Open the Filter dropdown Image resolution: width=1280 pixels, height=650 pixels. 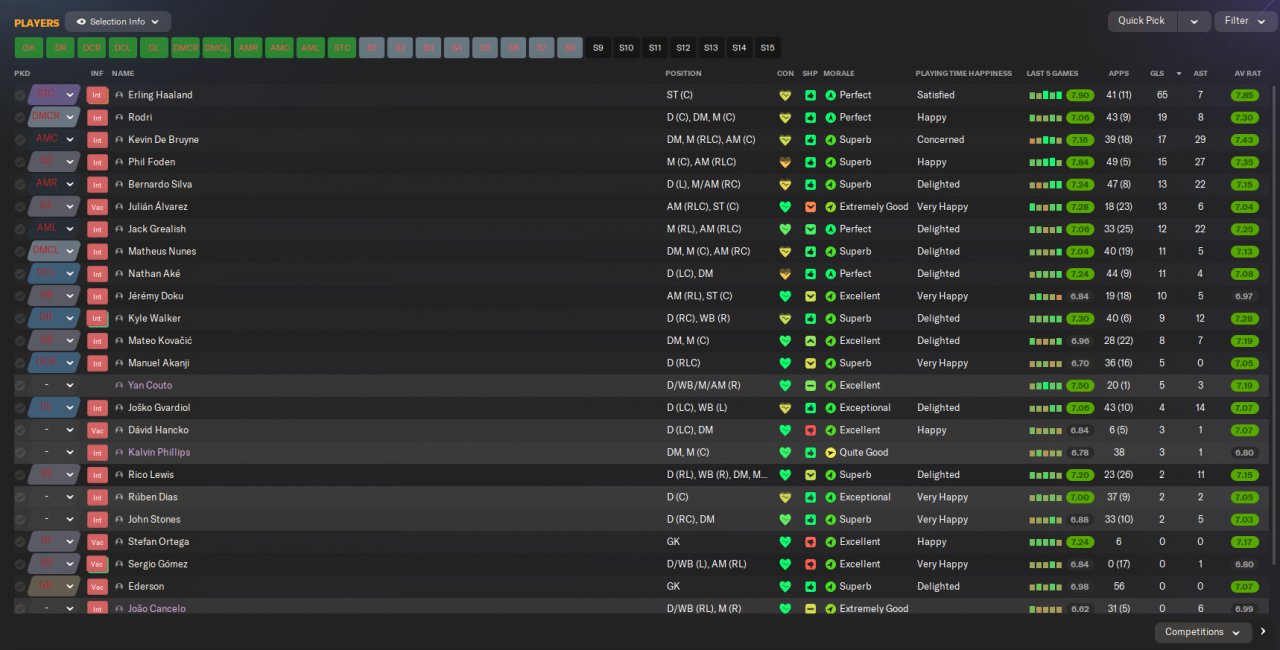(1245, 21)
